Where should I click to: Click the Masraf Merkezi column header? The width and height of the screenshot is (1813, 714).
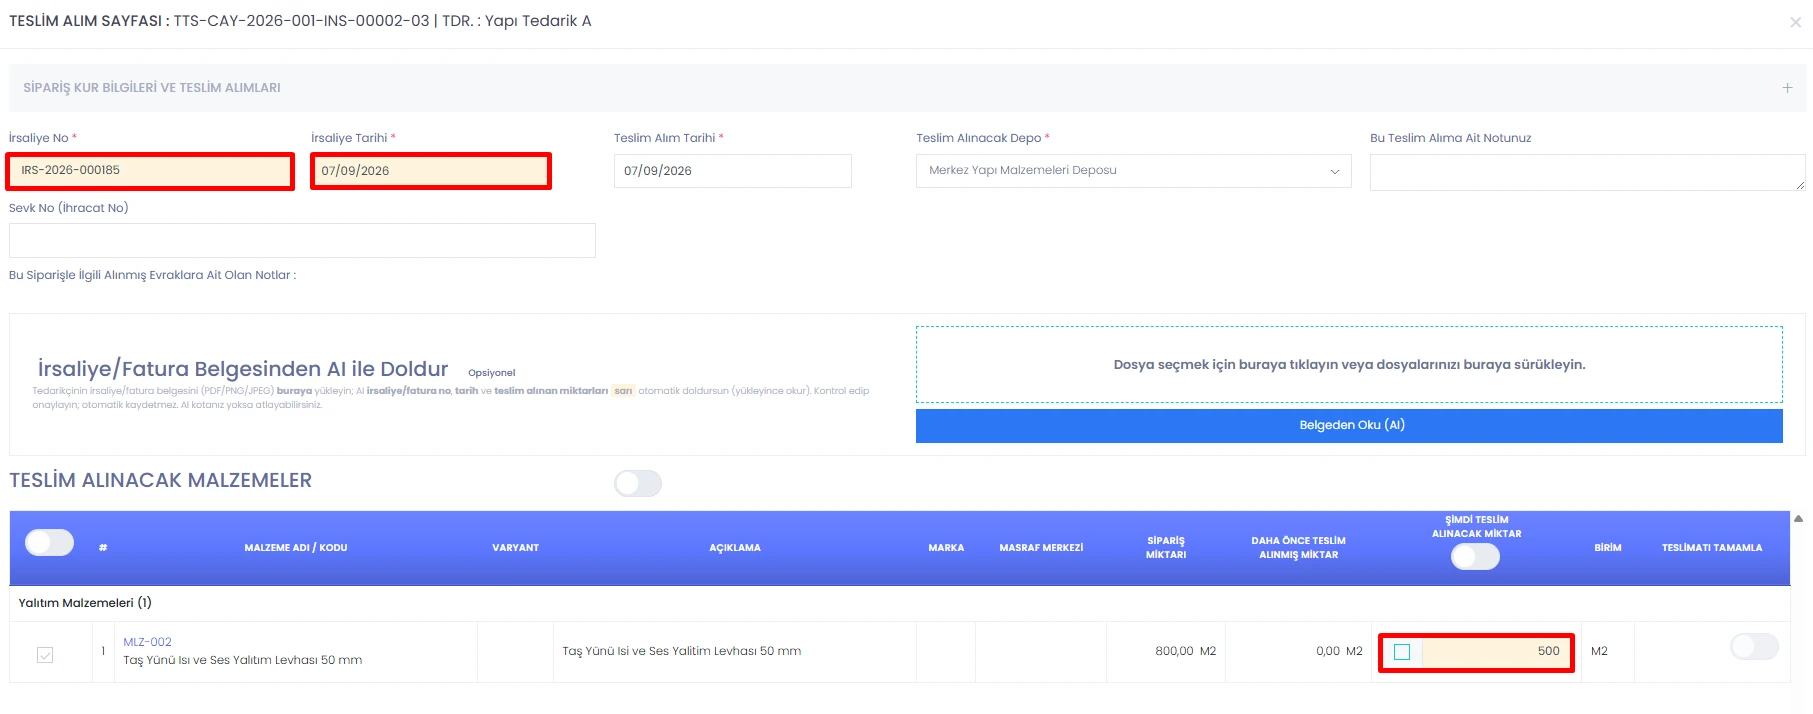coord(1041,548)
